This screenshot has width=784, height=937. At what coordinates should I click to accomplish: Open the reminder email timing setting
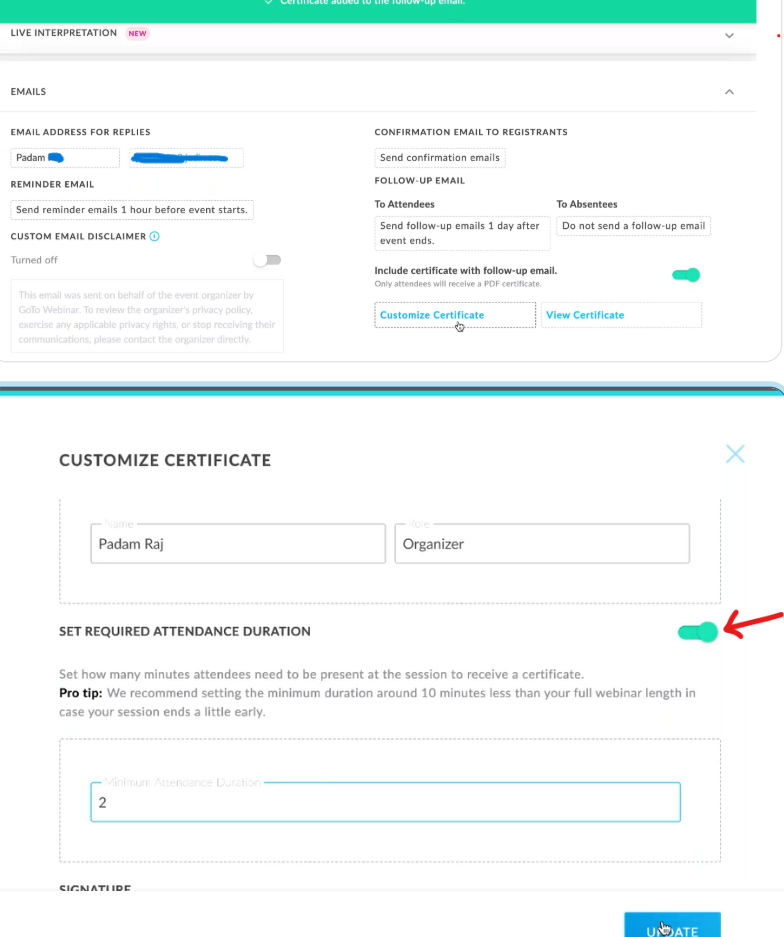click(x=132, y=210)
